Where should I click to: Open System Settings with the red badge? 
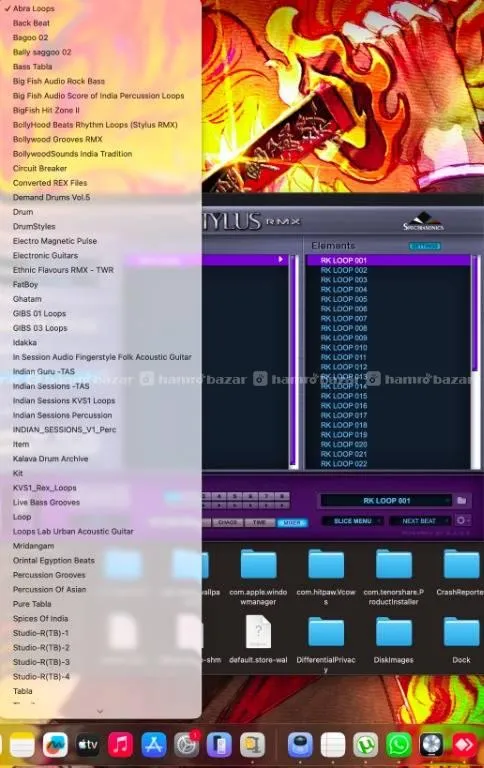(187, 744)
